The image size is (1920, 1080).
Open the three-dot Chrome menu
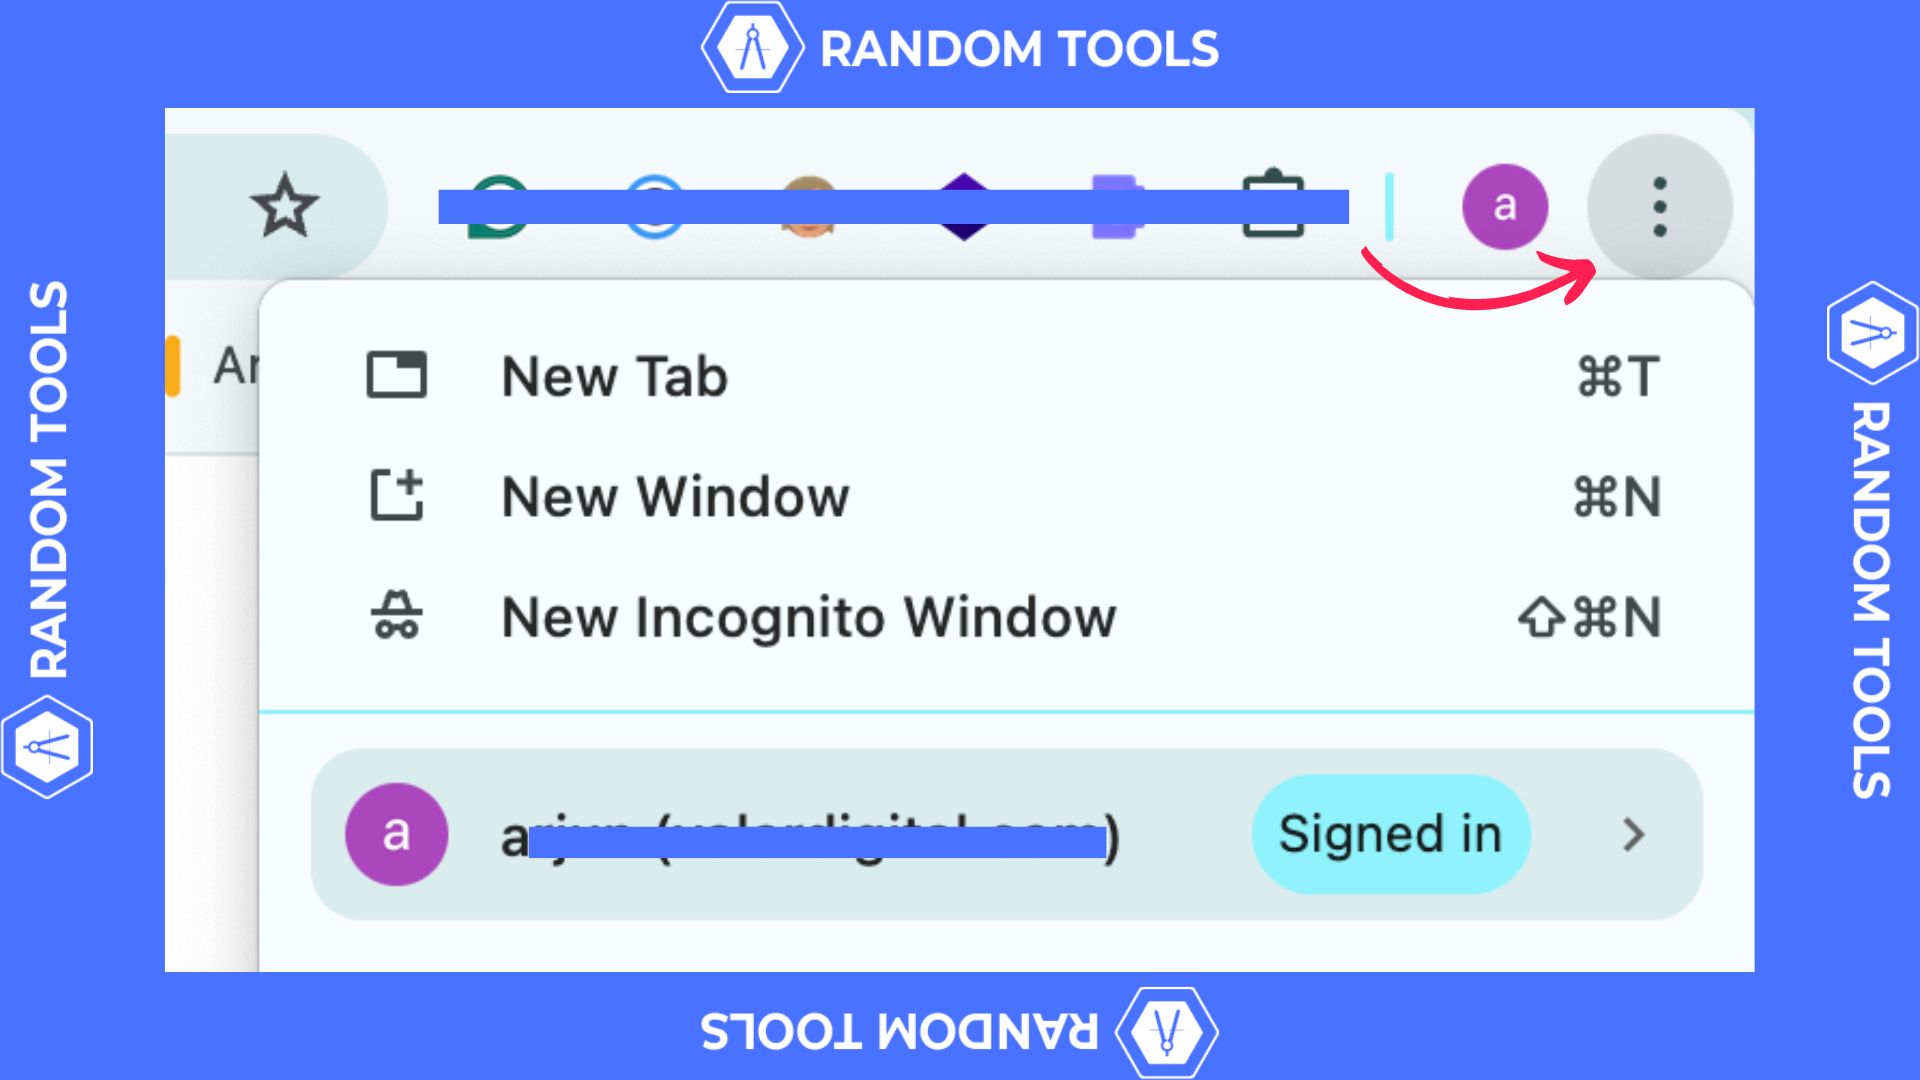[x=1658, y=205]
